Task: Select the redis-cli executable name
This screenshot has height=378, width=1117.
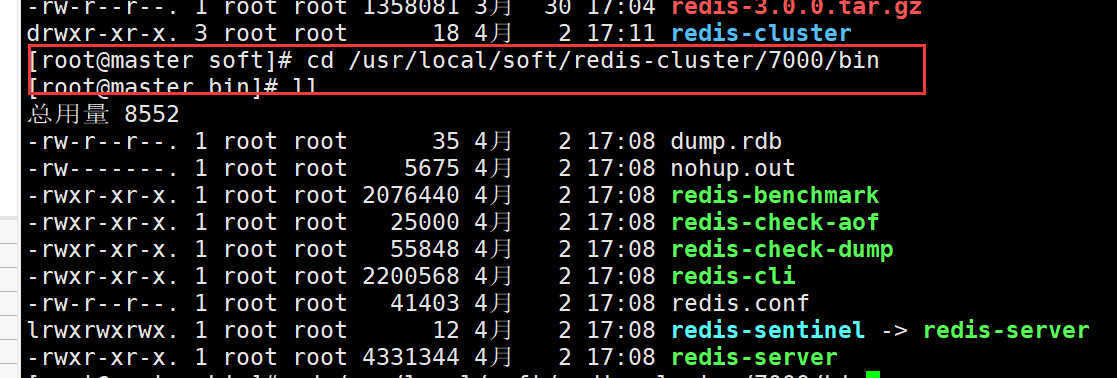Action: click(x=733, y=276)
